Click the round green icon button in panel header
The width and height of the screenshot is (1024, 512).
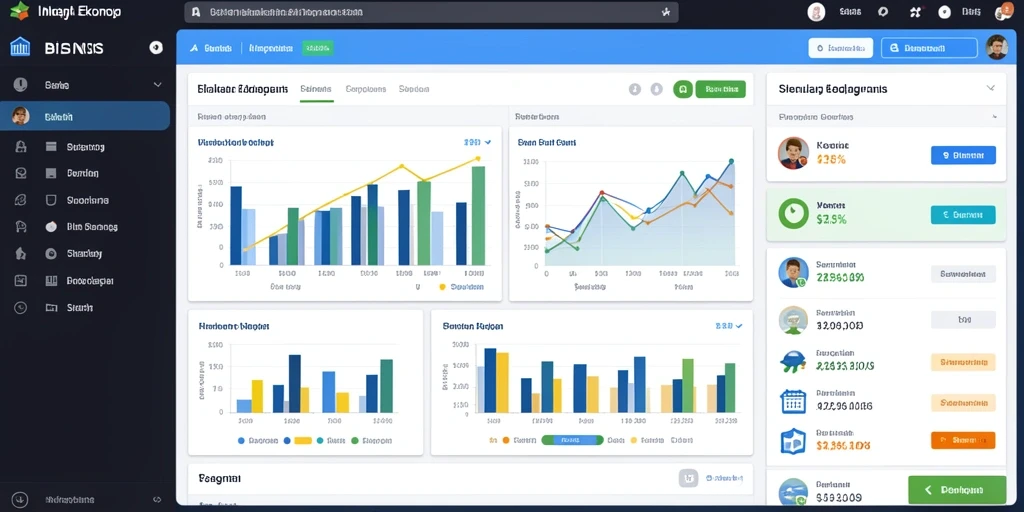(682, 89)
